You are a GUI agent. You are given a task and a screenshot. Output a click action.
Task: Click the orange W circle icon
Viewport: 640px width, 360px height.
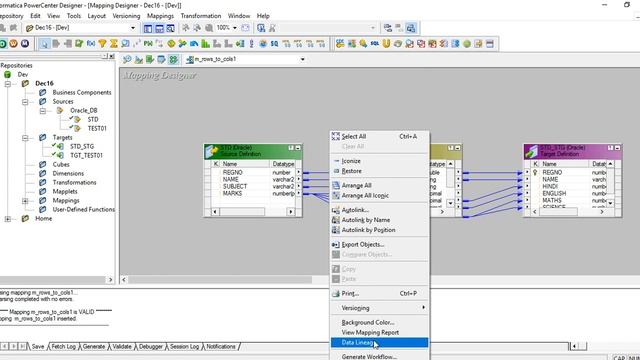pos(13,43)
